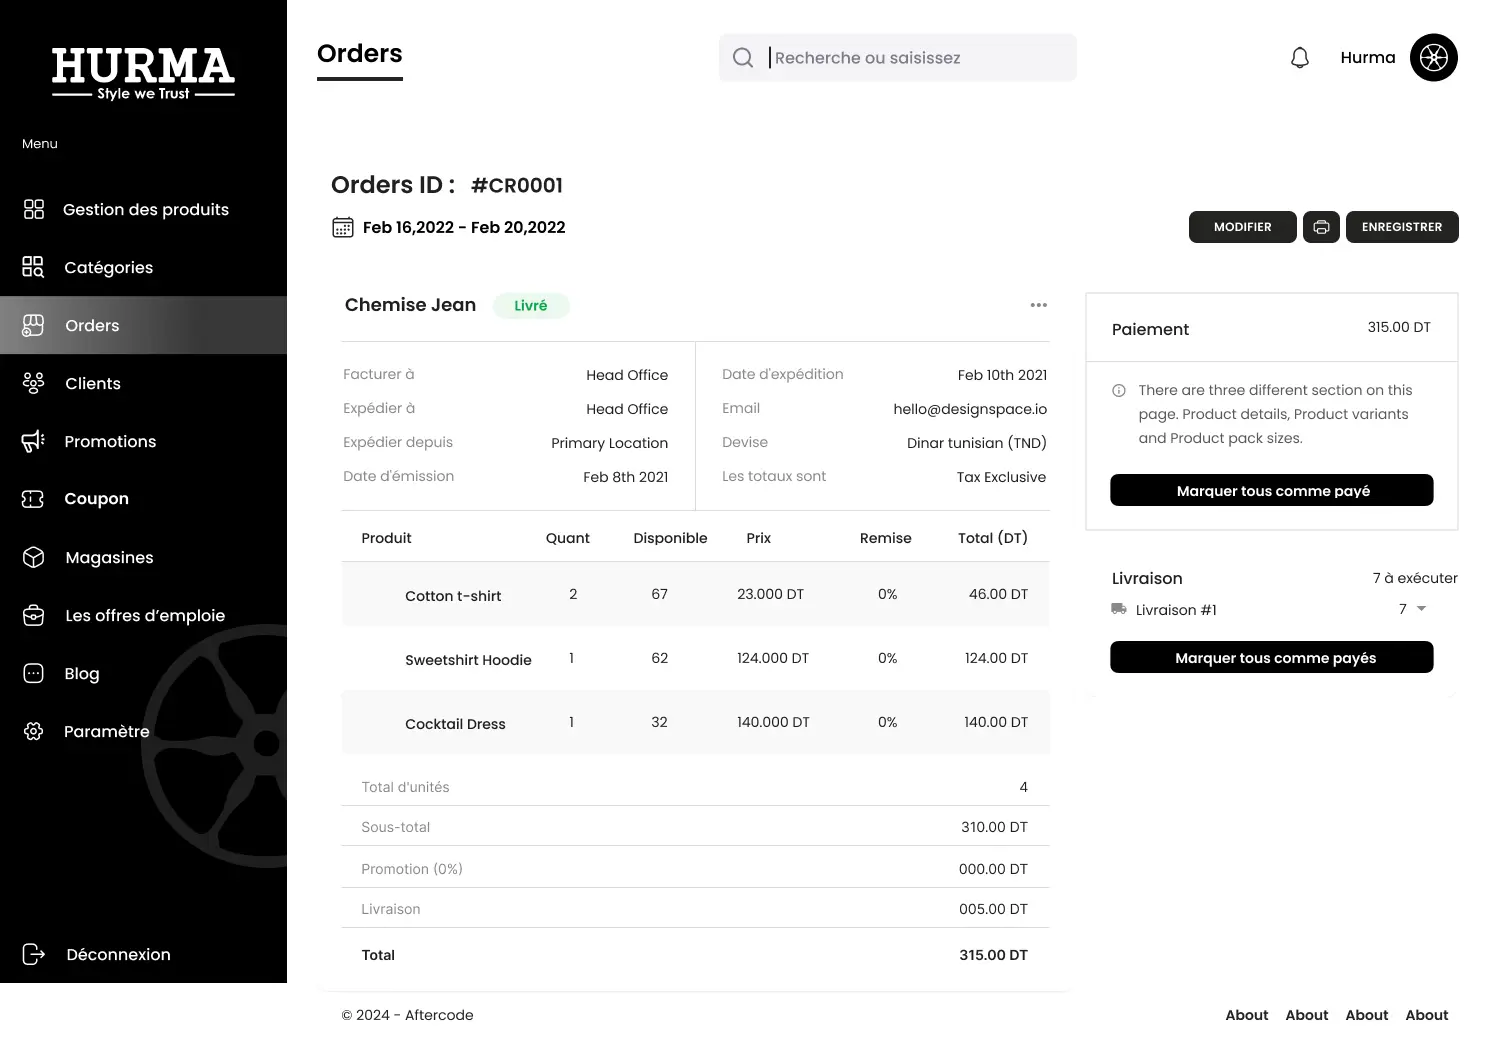This screenshot has width=1512, height=1041.
Task: Click the print icon button
Action: pos(1321,227)
